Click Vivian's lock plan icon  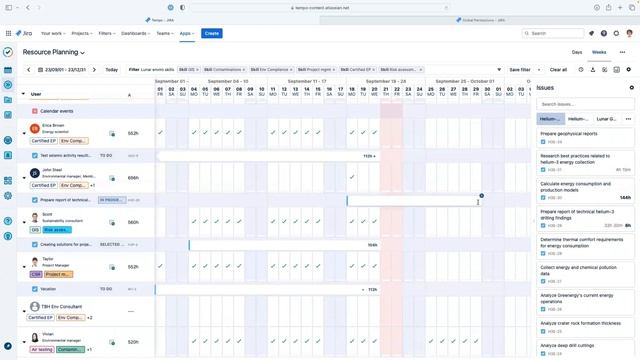click(112, 342)
